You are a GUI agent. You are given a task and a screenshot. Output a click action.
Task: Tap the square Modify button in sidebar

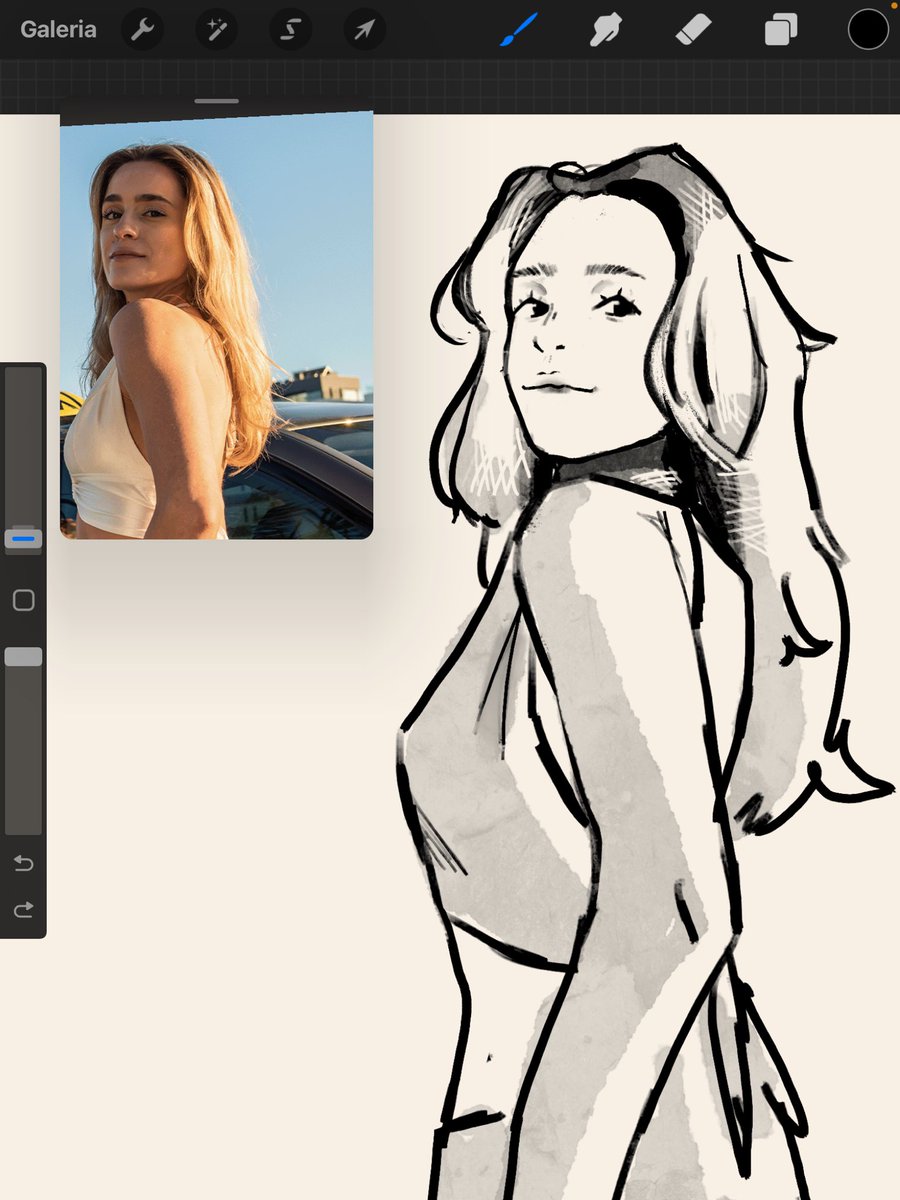coord(23,600)
